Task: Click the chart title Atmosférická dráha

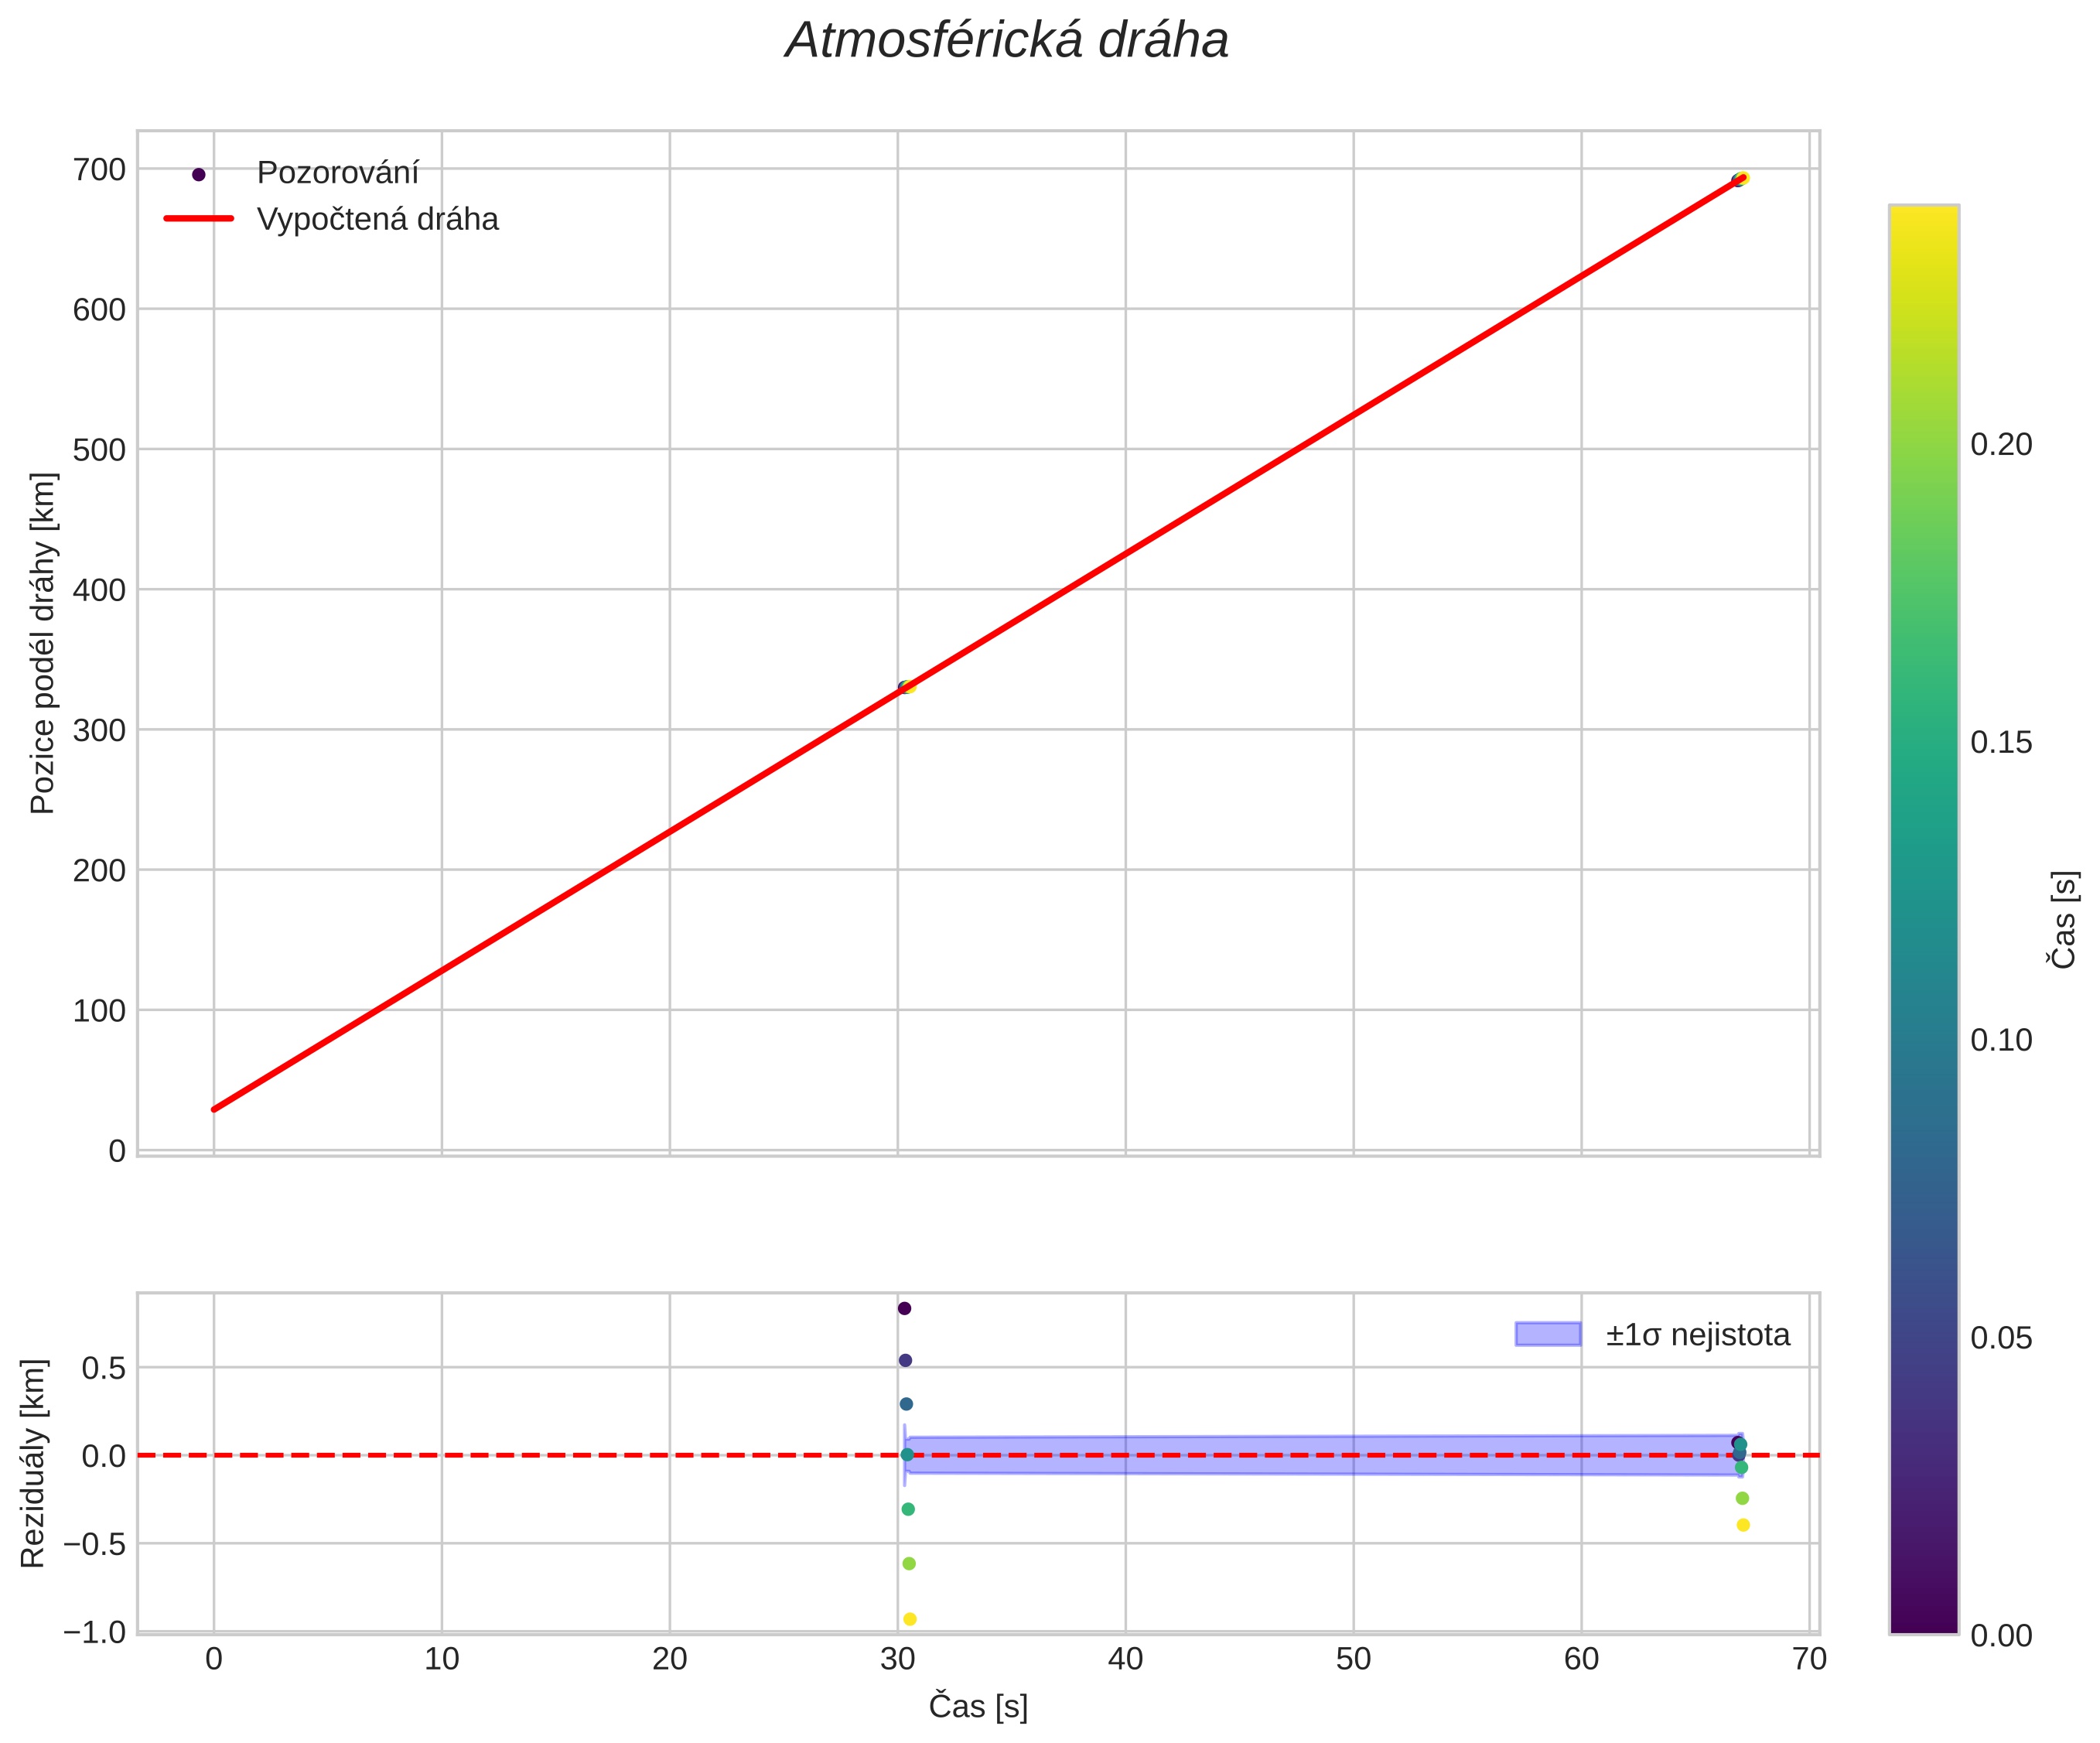Action: tap(1006, 42)
